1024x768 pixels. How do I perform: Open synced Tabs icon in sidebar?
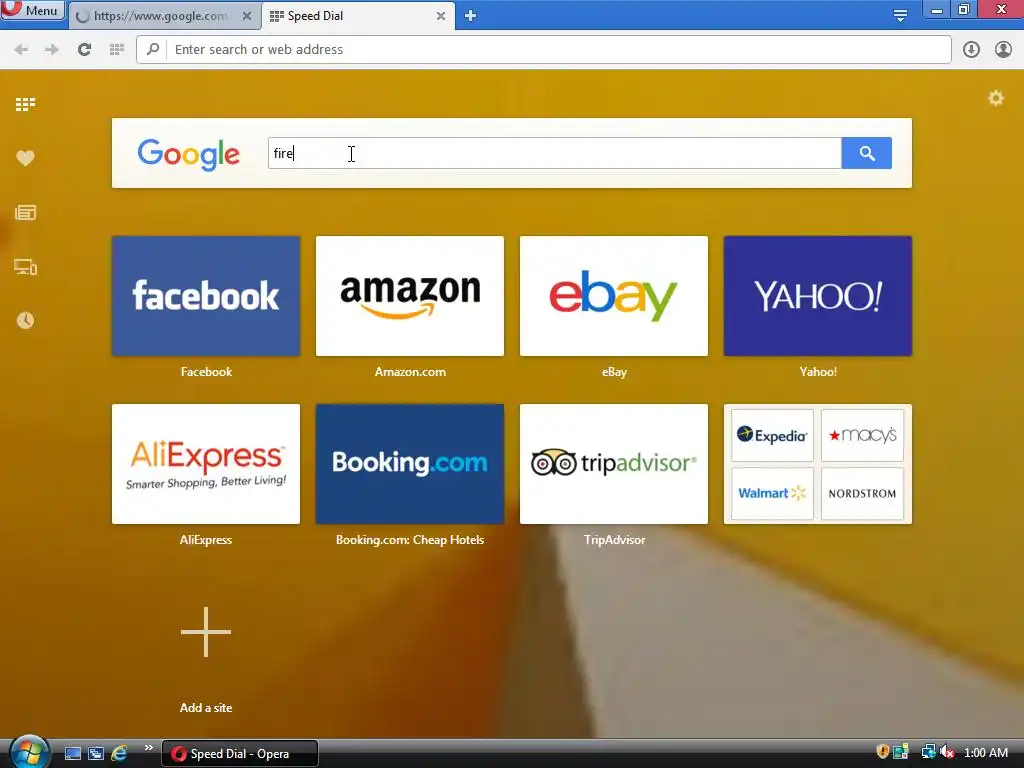click(25, 267)
